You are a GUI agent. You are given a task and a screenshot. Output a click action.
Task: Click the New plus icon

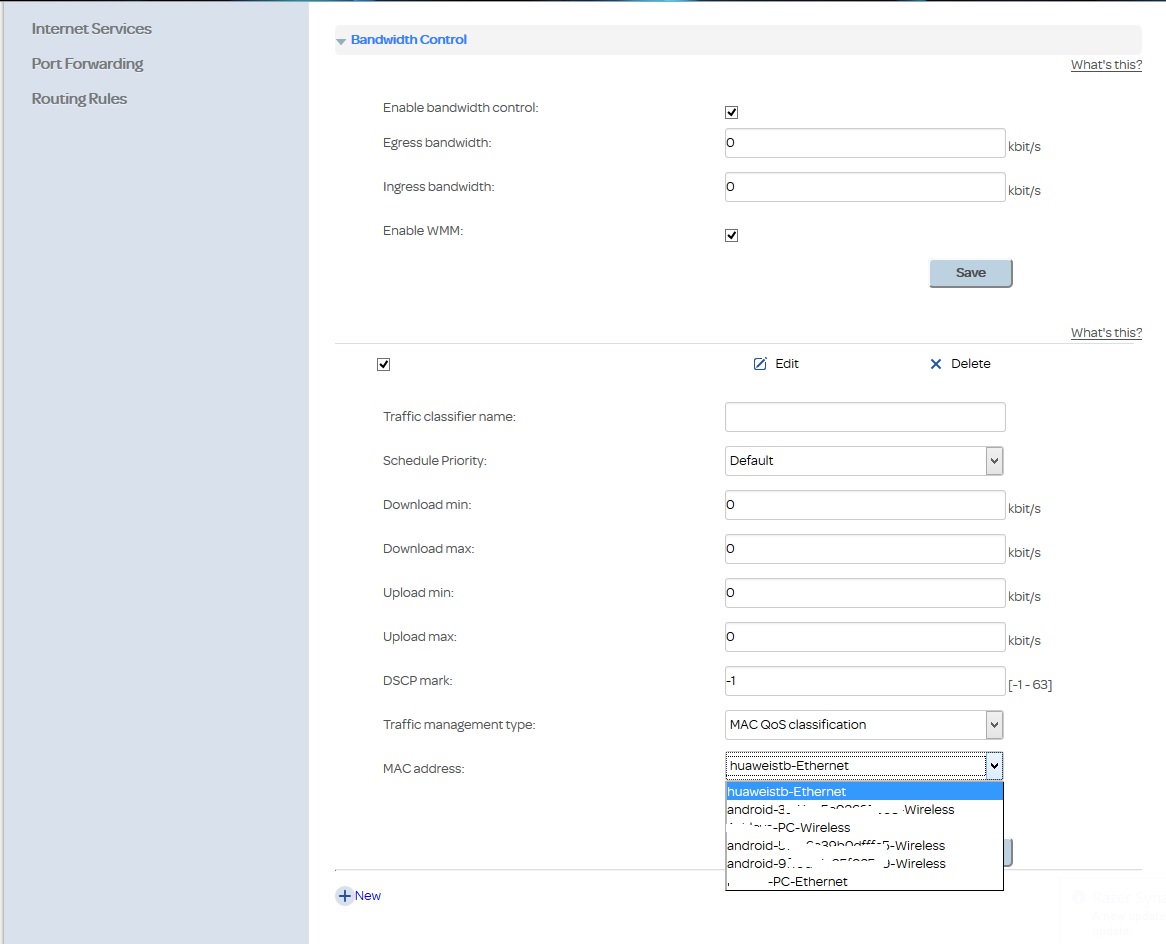click(x=345, y=896)
